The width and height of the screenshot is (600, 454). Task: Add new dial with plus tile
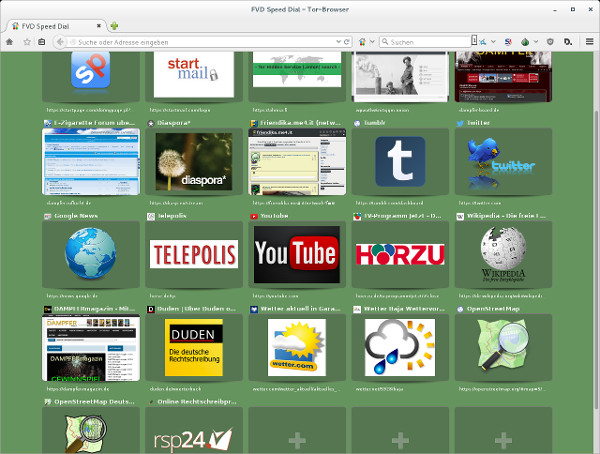[297, 439]
